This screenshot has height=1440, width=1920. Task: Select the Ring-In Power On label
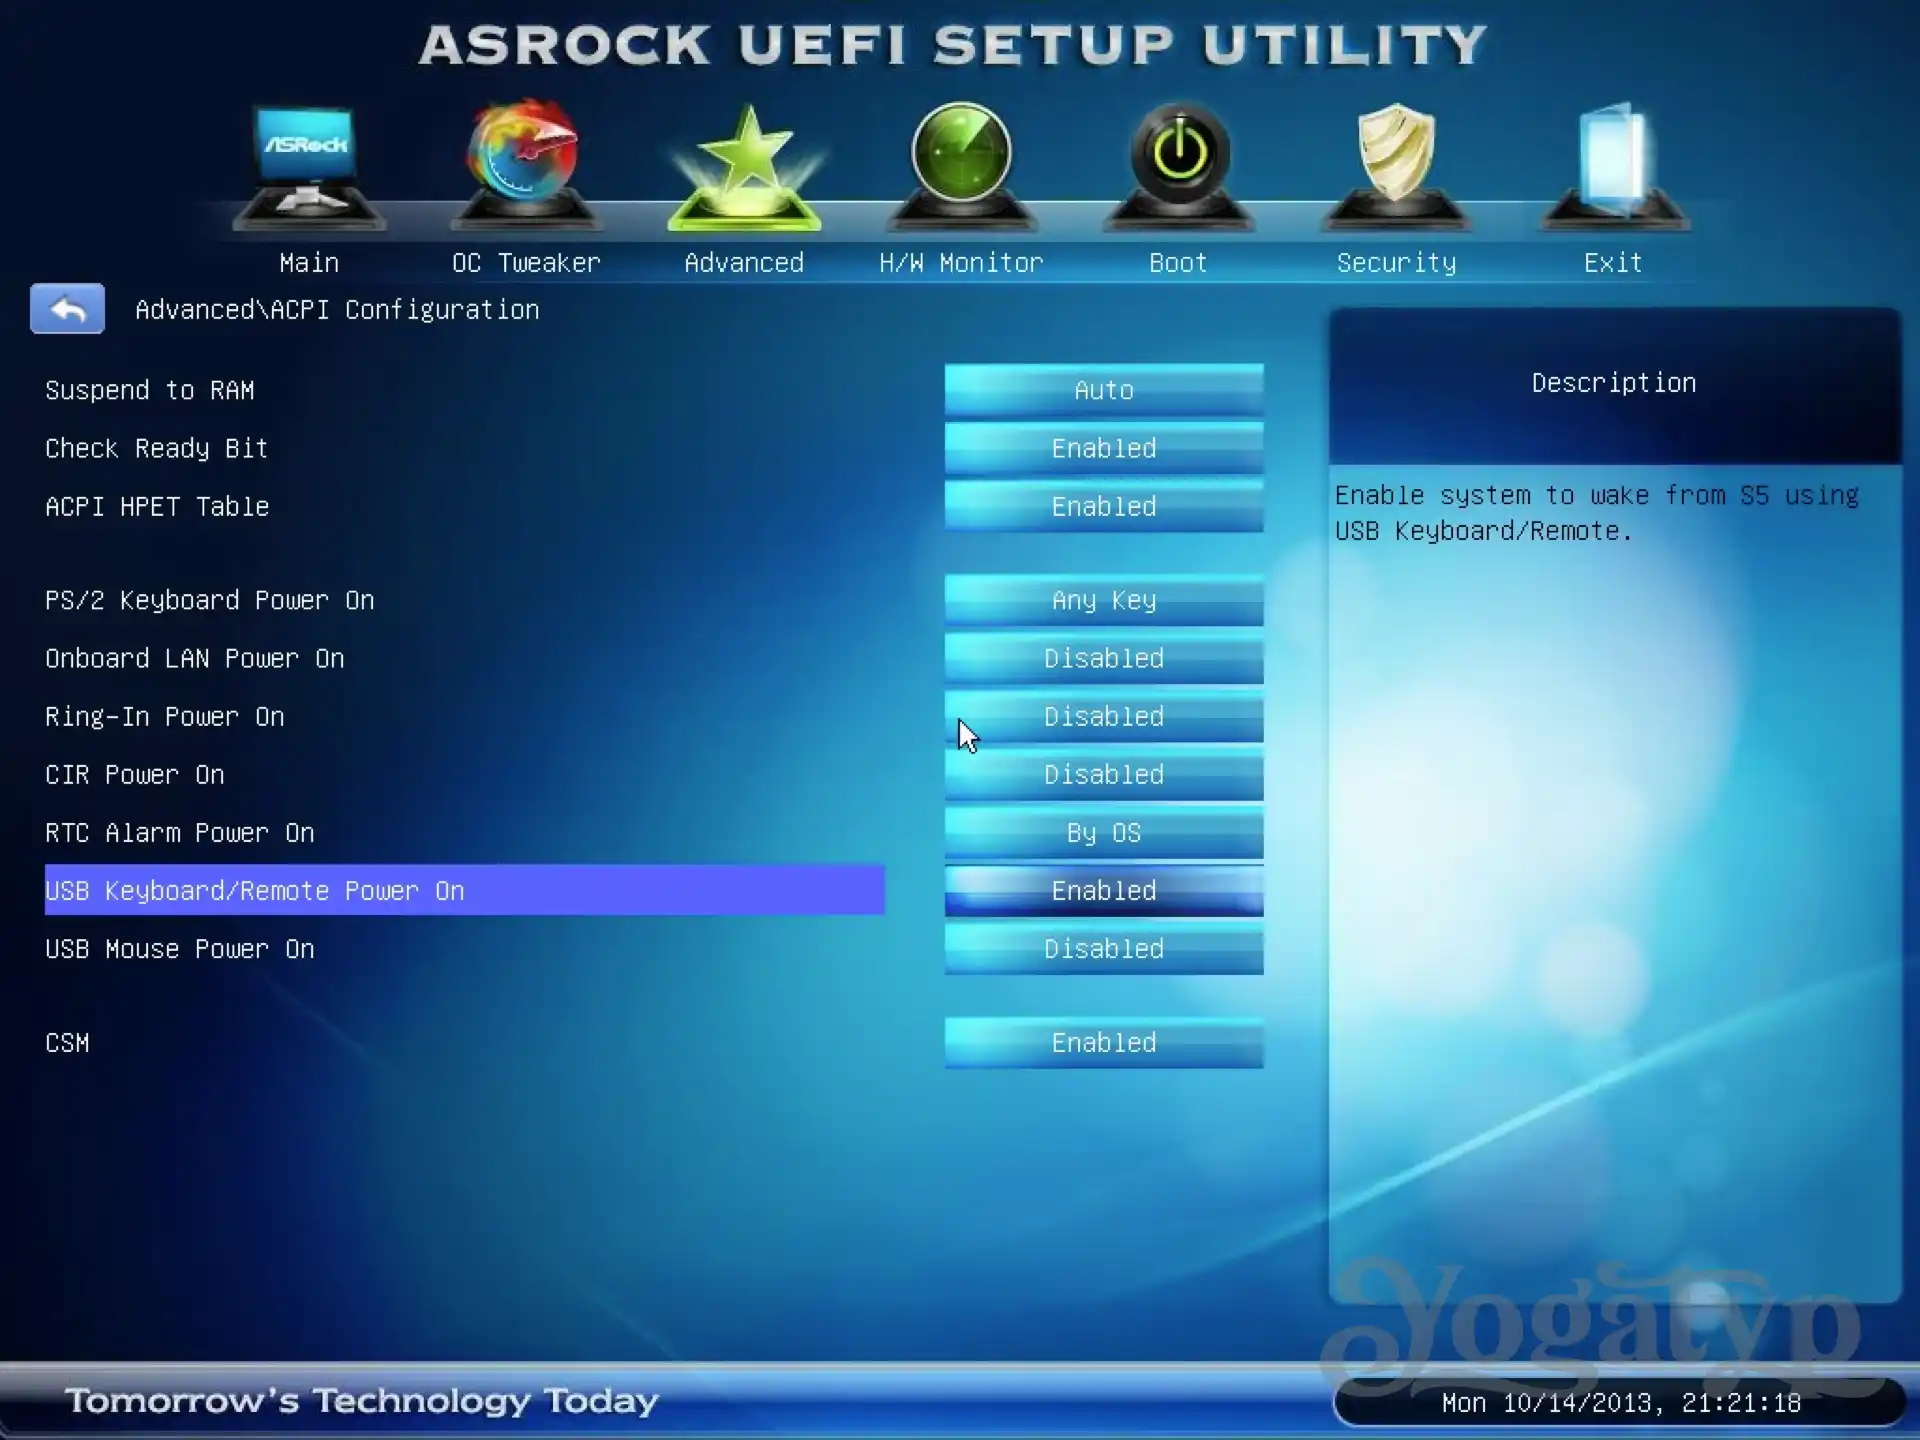pos(165,716)
